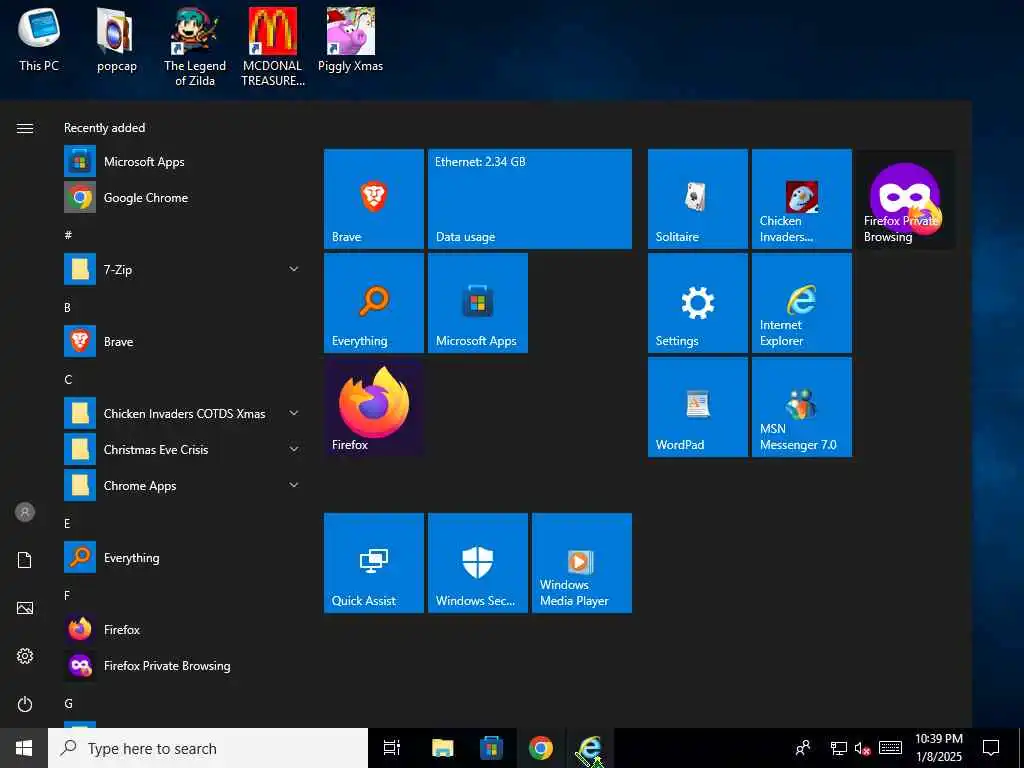Open Settings gear in the Start sidebar
This screenshot has width=1024, height=768.
pos(25,656)
